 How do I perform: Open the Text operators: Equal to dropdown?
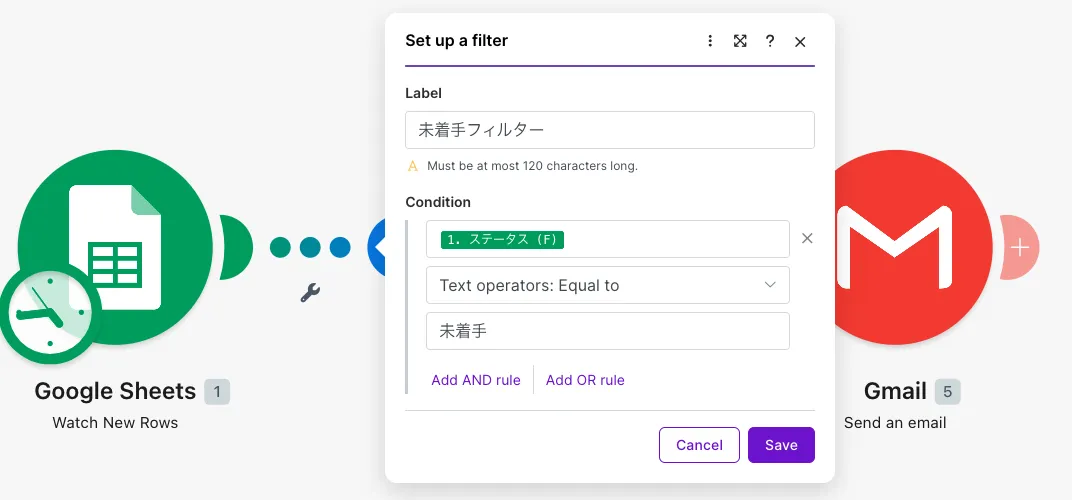608,285
